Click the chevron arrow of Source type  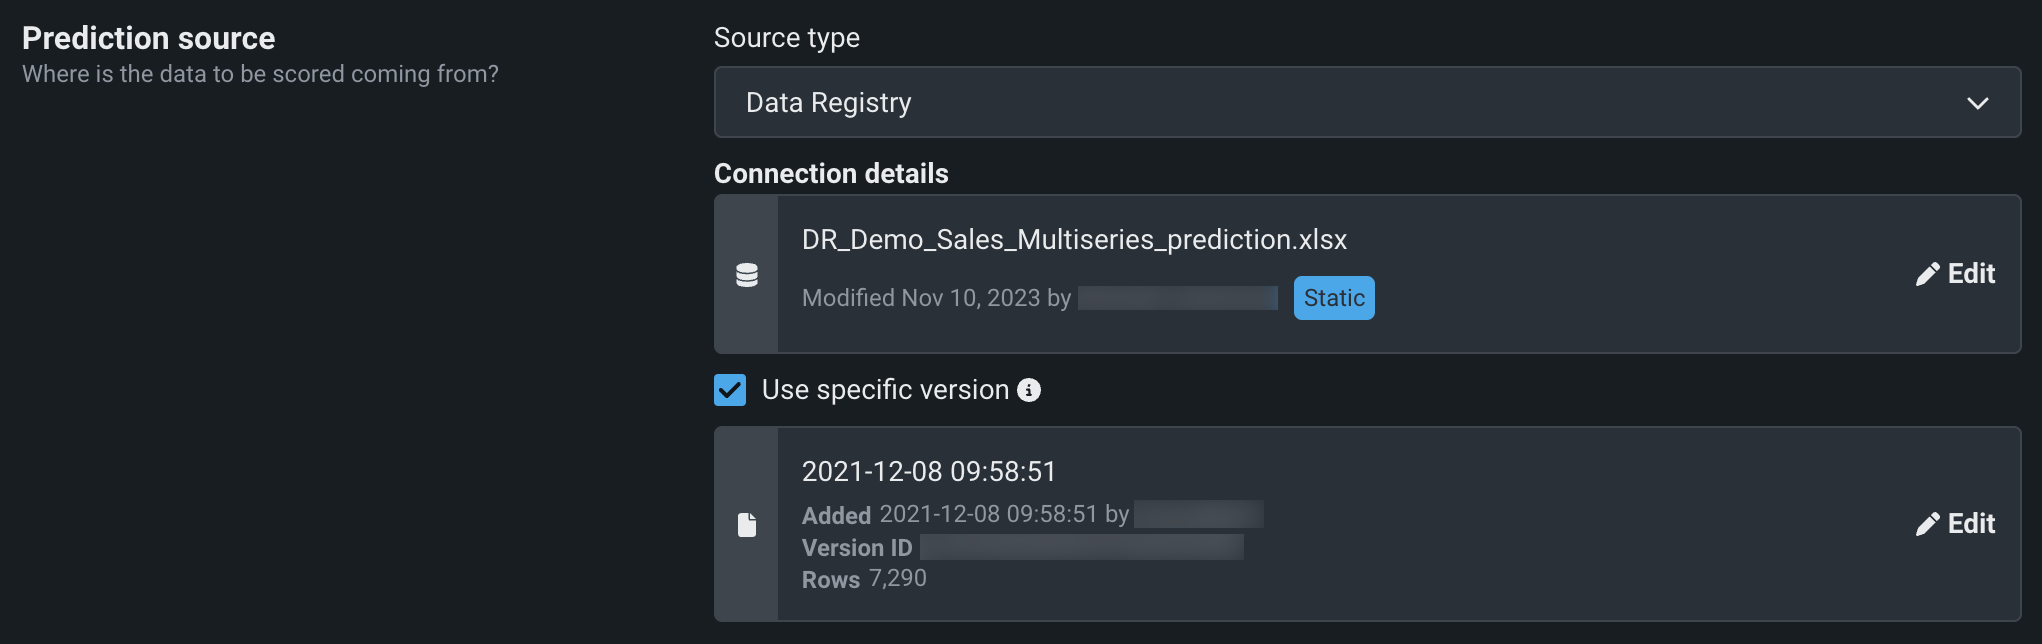pyautogui.click(x=1977, y=103)
